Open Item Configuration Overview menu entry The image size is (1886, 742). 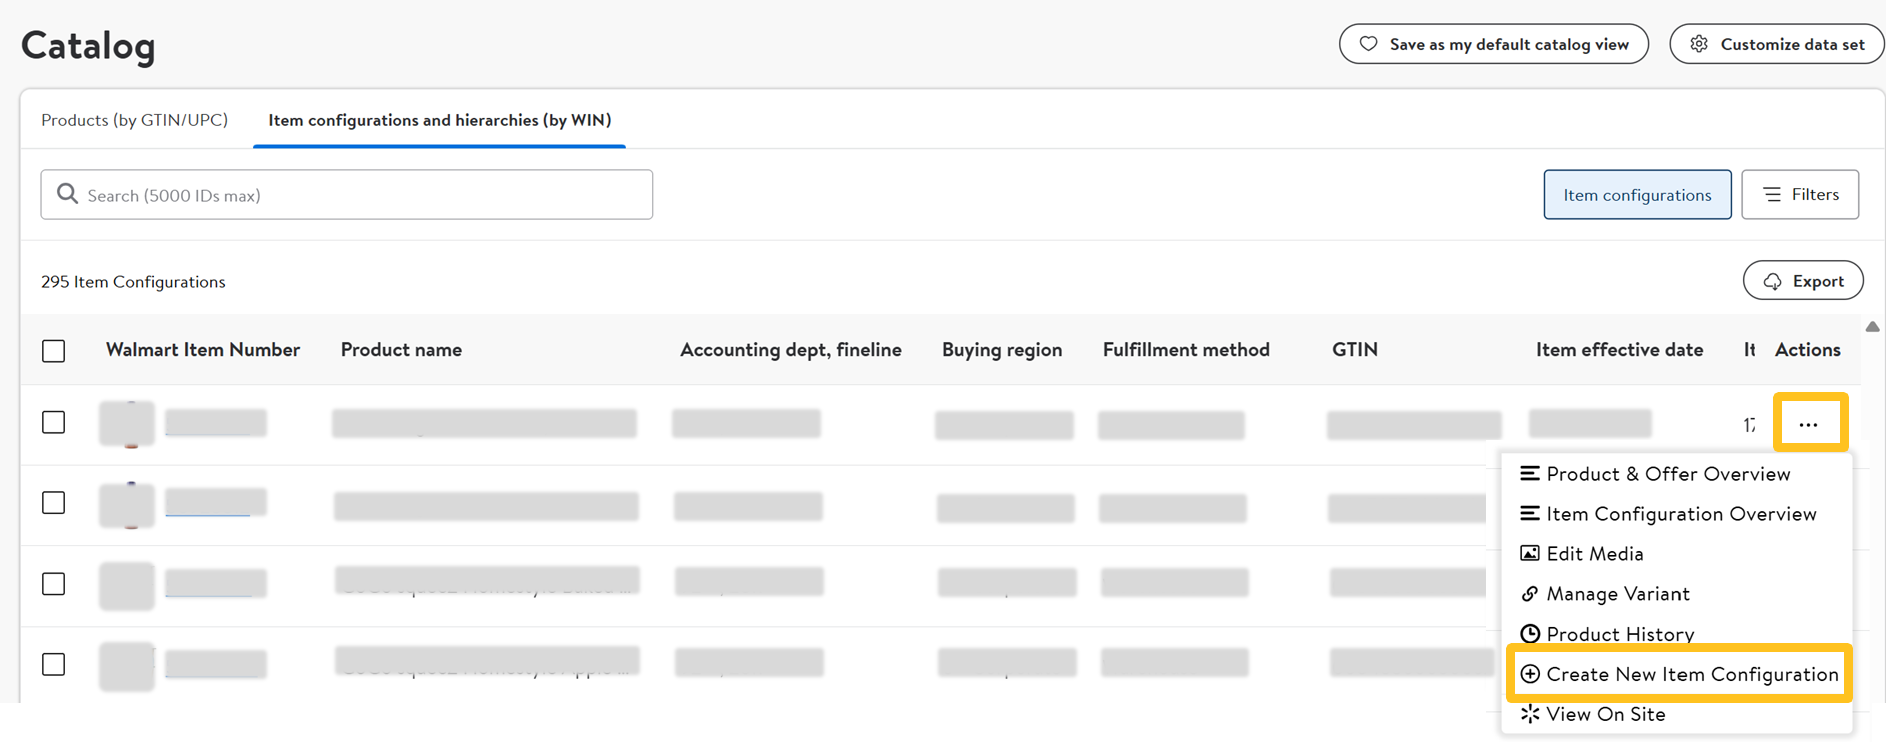(1680, 514)
